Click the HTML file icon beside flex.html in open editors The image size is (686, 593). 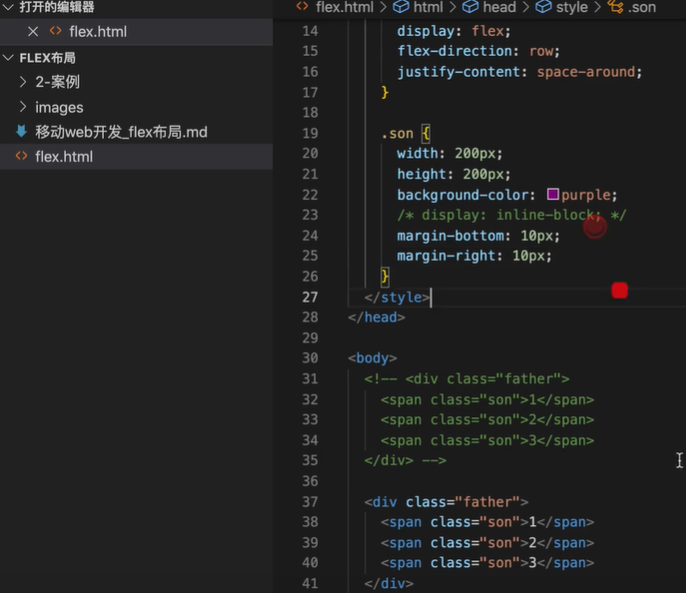[56, 31]
